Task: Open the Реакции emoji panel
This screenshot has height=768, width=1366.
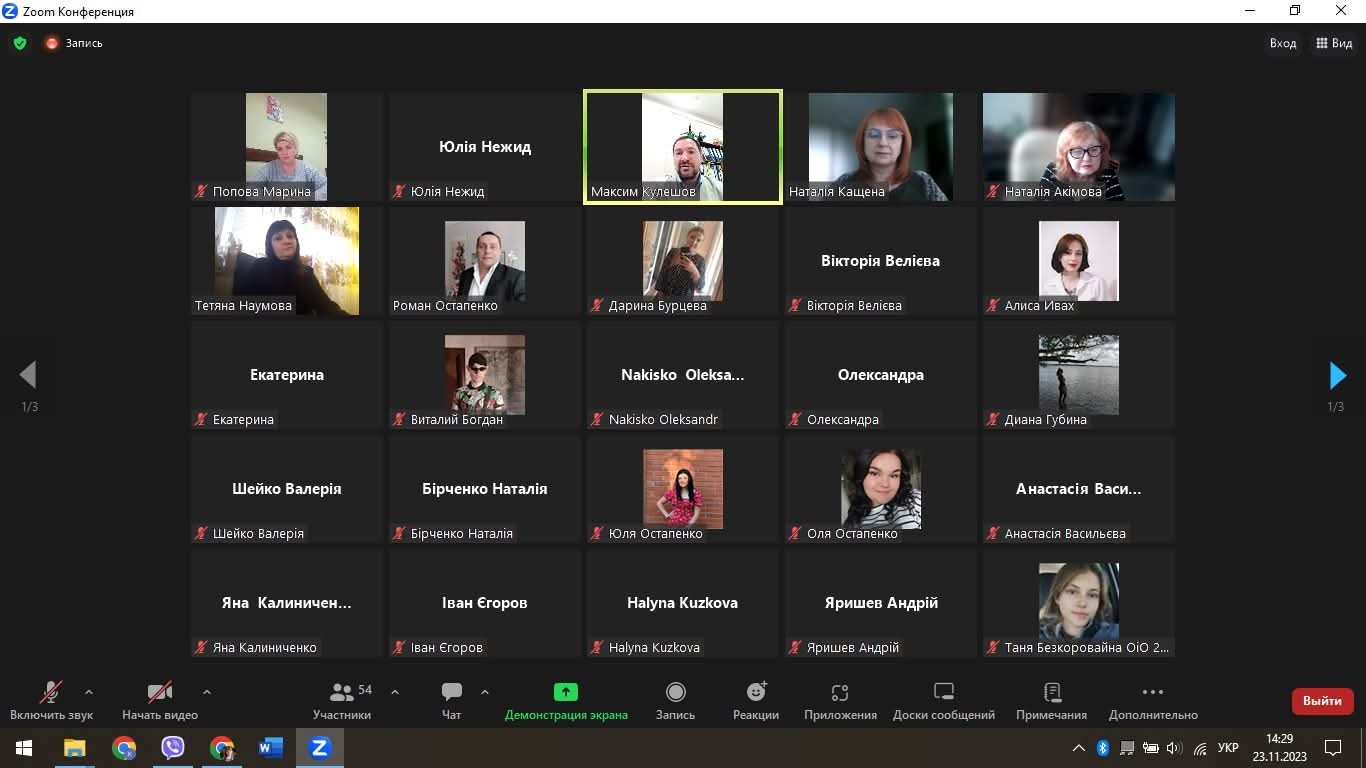Action: click(756, 699)
